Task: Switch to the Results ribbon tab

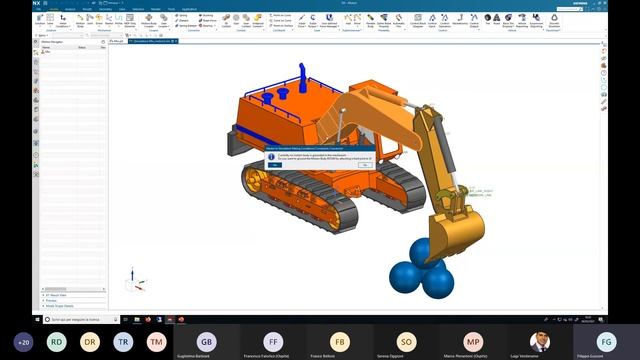Action: pyautogui.click(x=87, y=9)
